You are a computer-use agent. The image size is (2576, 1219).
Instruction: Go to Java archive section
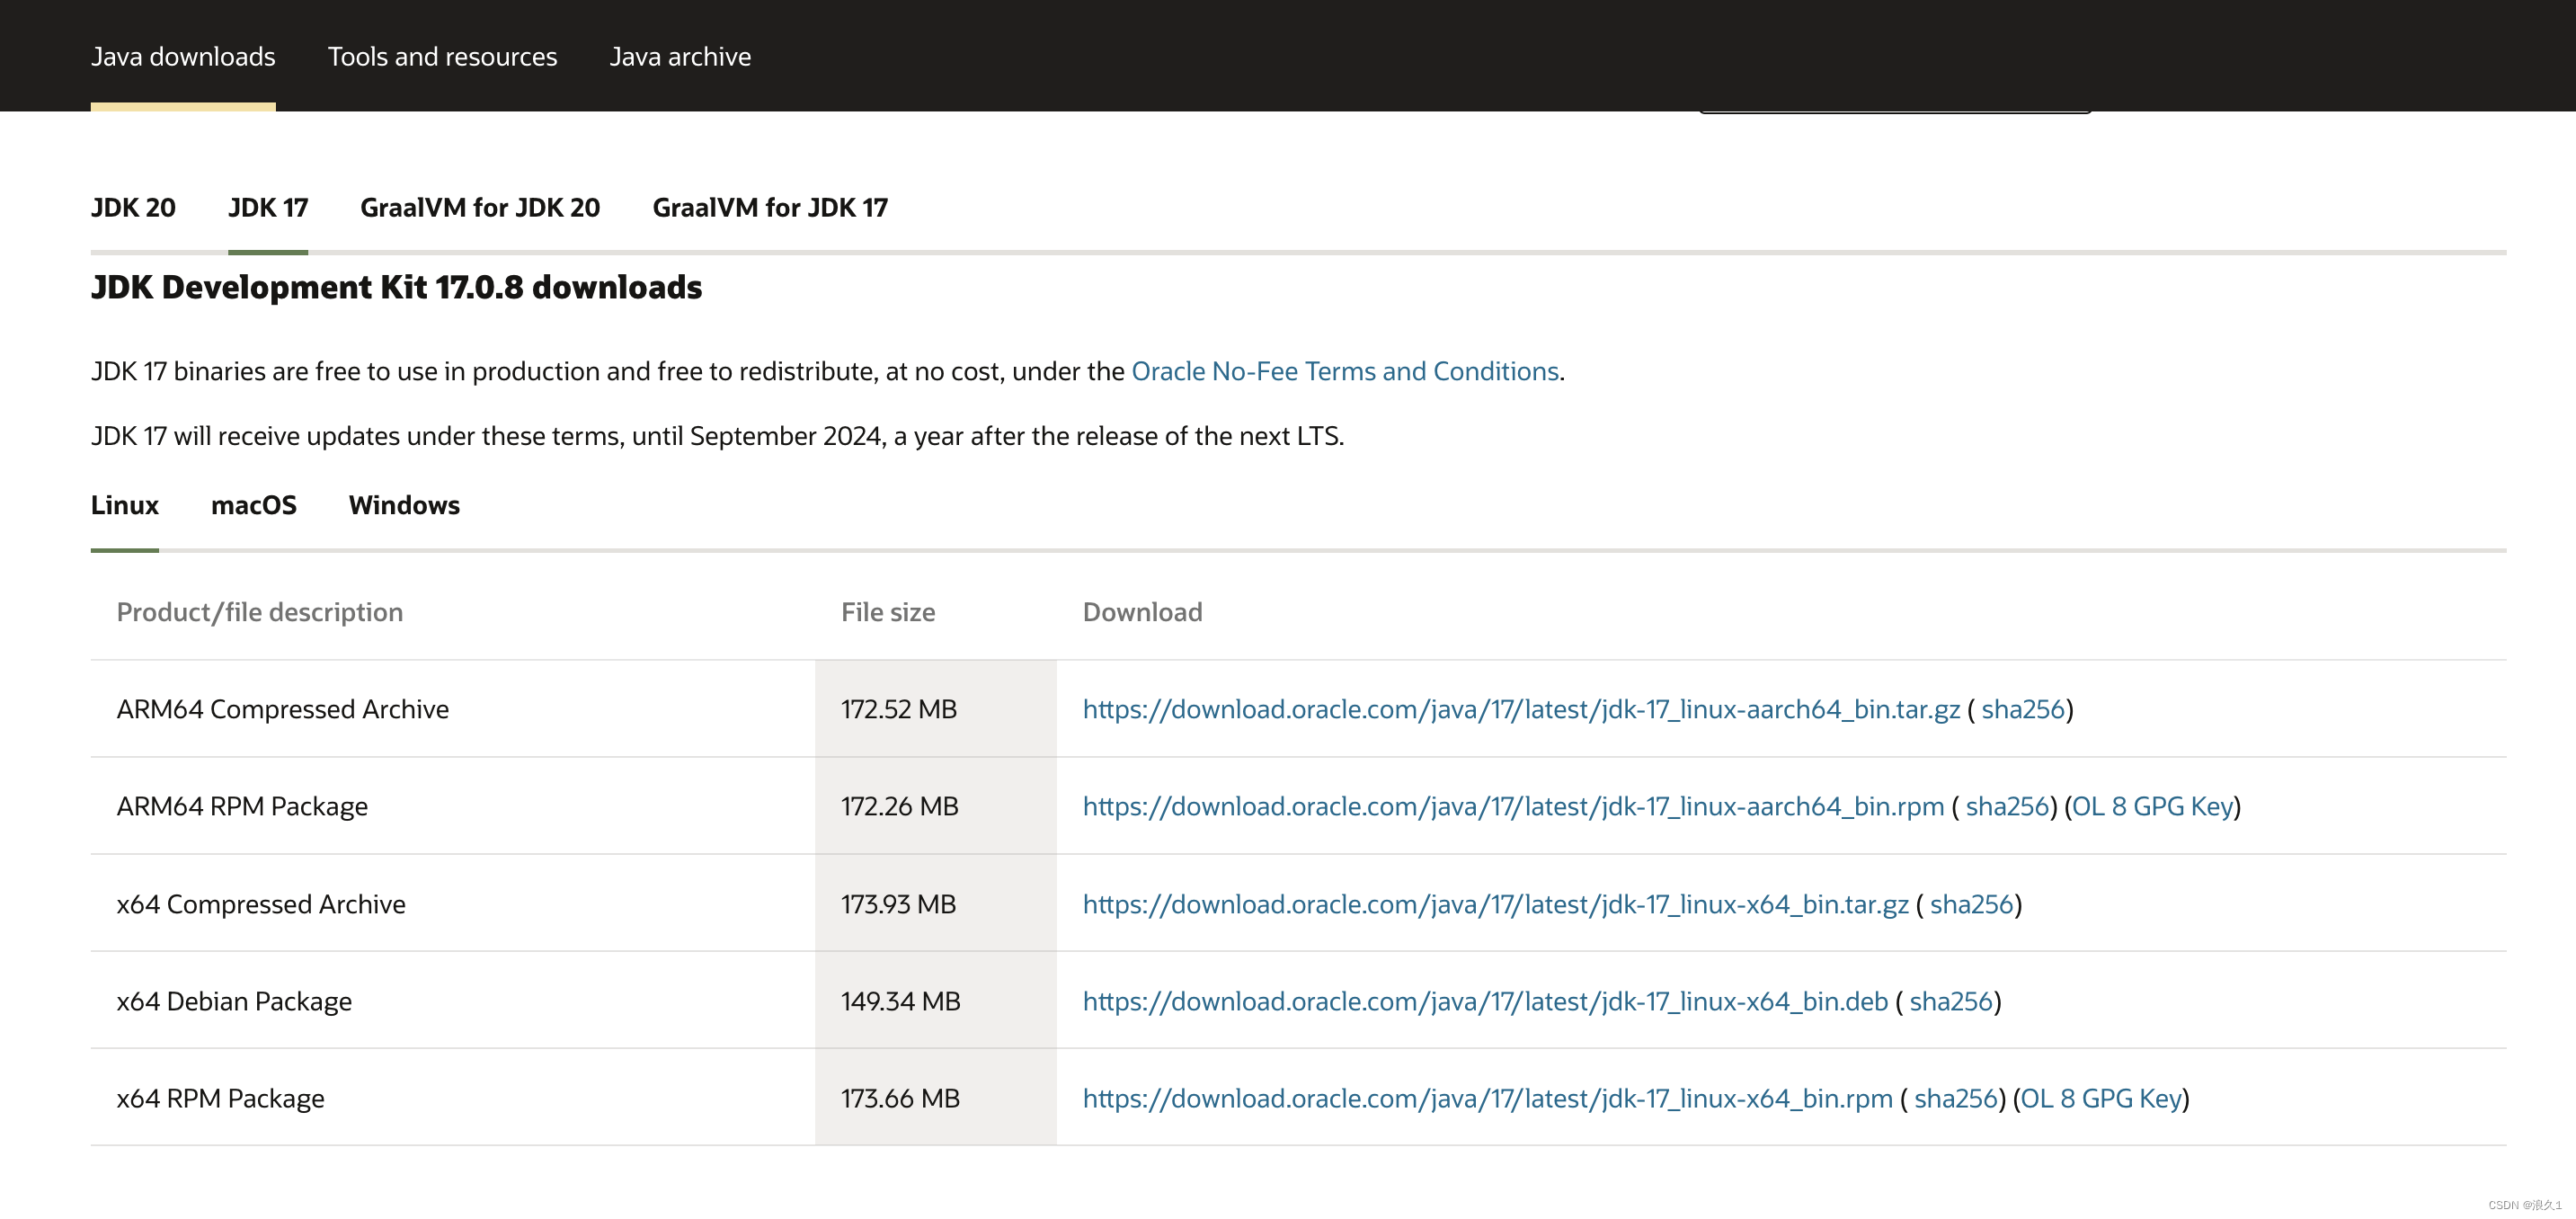point(680,57)
